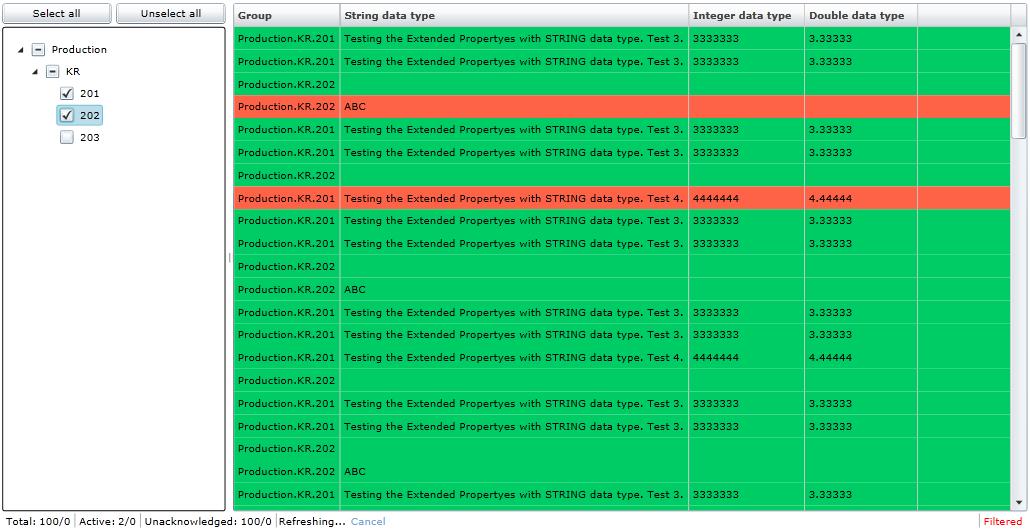Screen dimensions: 1030x530
Task: Collapse the KR tree node
Action: click(x=37, y=72)
